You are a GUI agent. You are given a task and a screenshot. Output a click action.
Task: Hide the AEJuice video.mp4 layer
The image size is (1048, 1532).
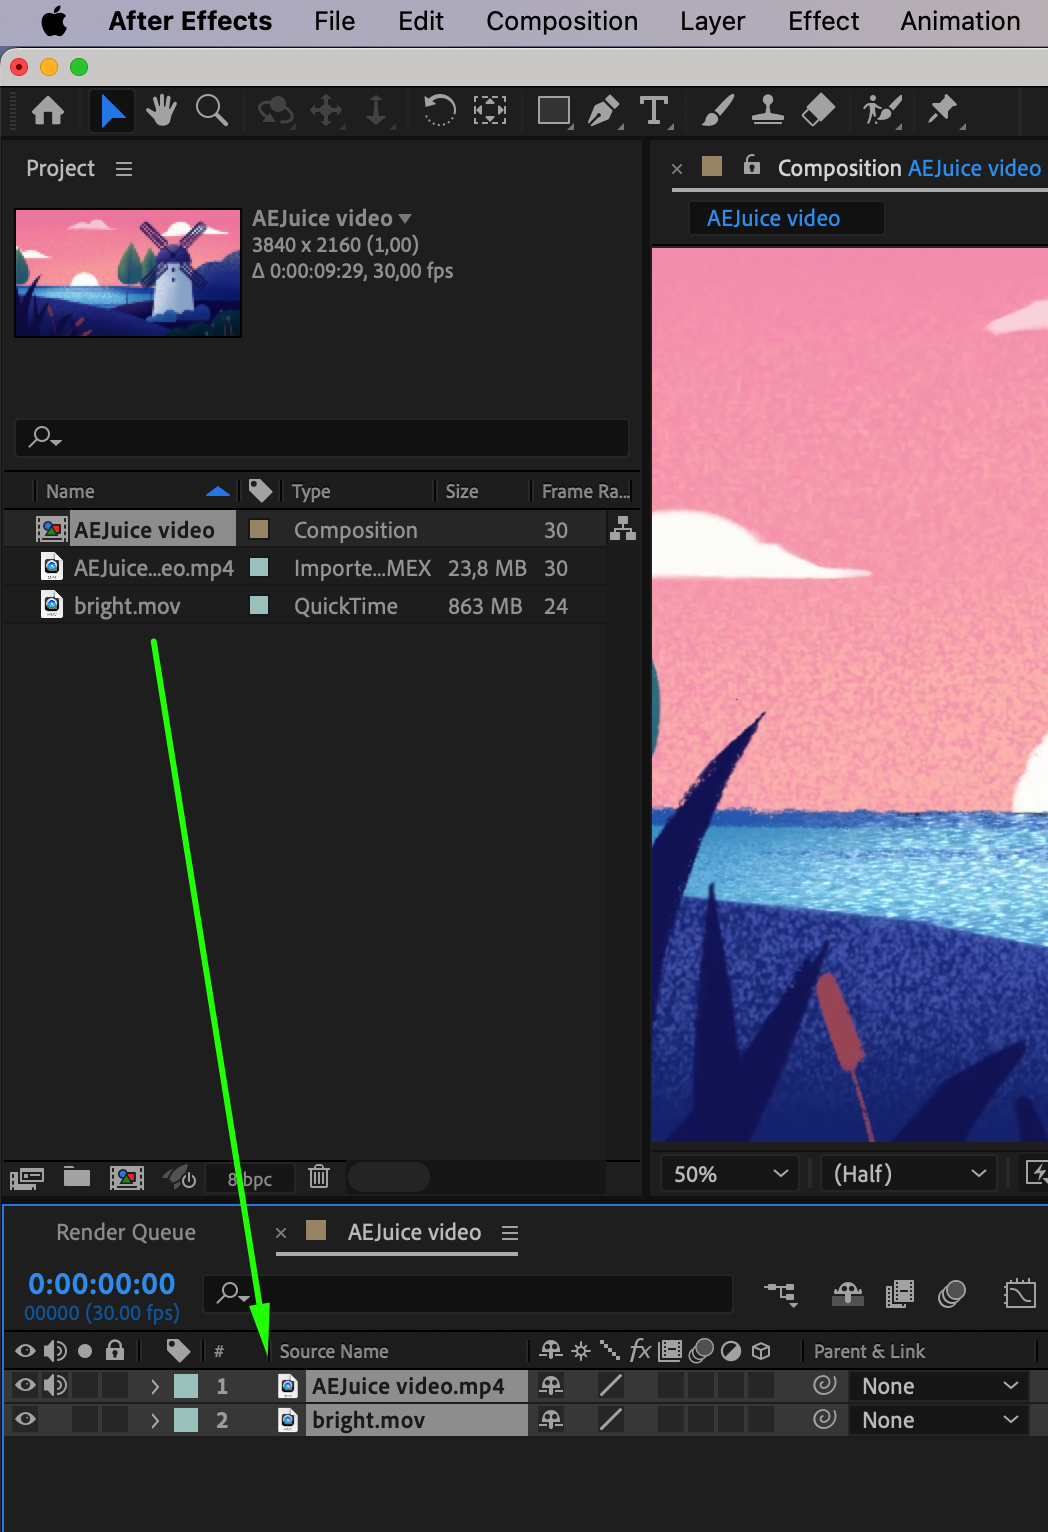(x=26, y=1385)
